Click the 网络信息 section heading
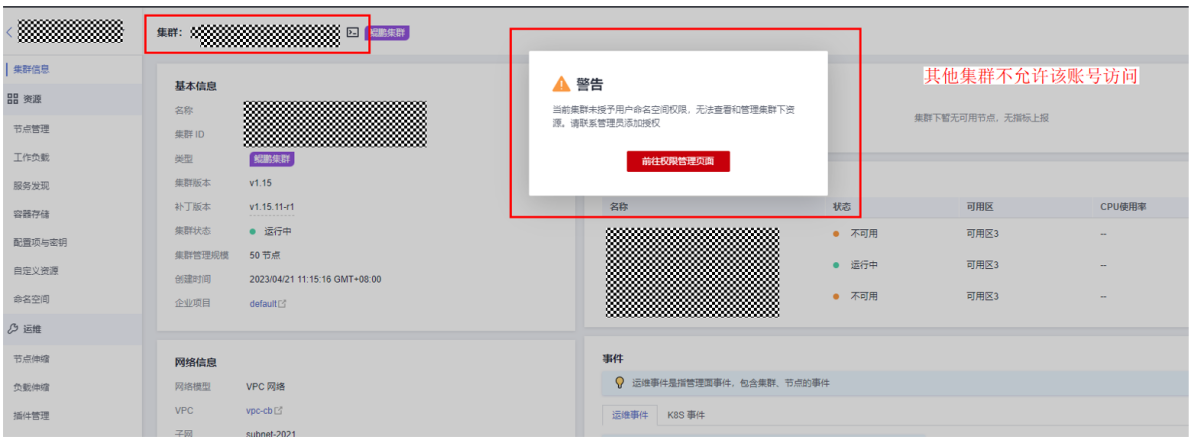The width and height of the screenshot is (1191, 440). tap(195, 362)
